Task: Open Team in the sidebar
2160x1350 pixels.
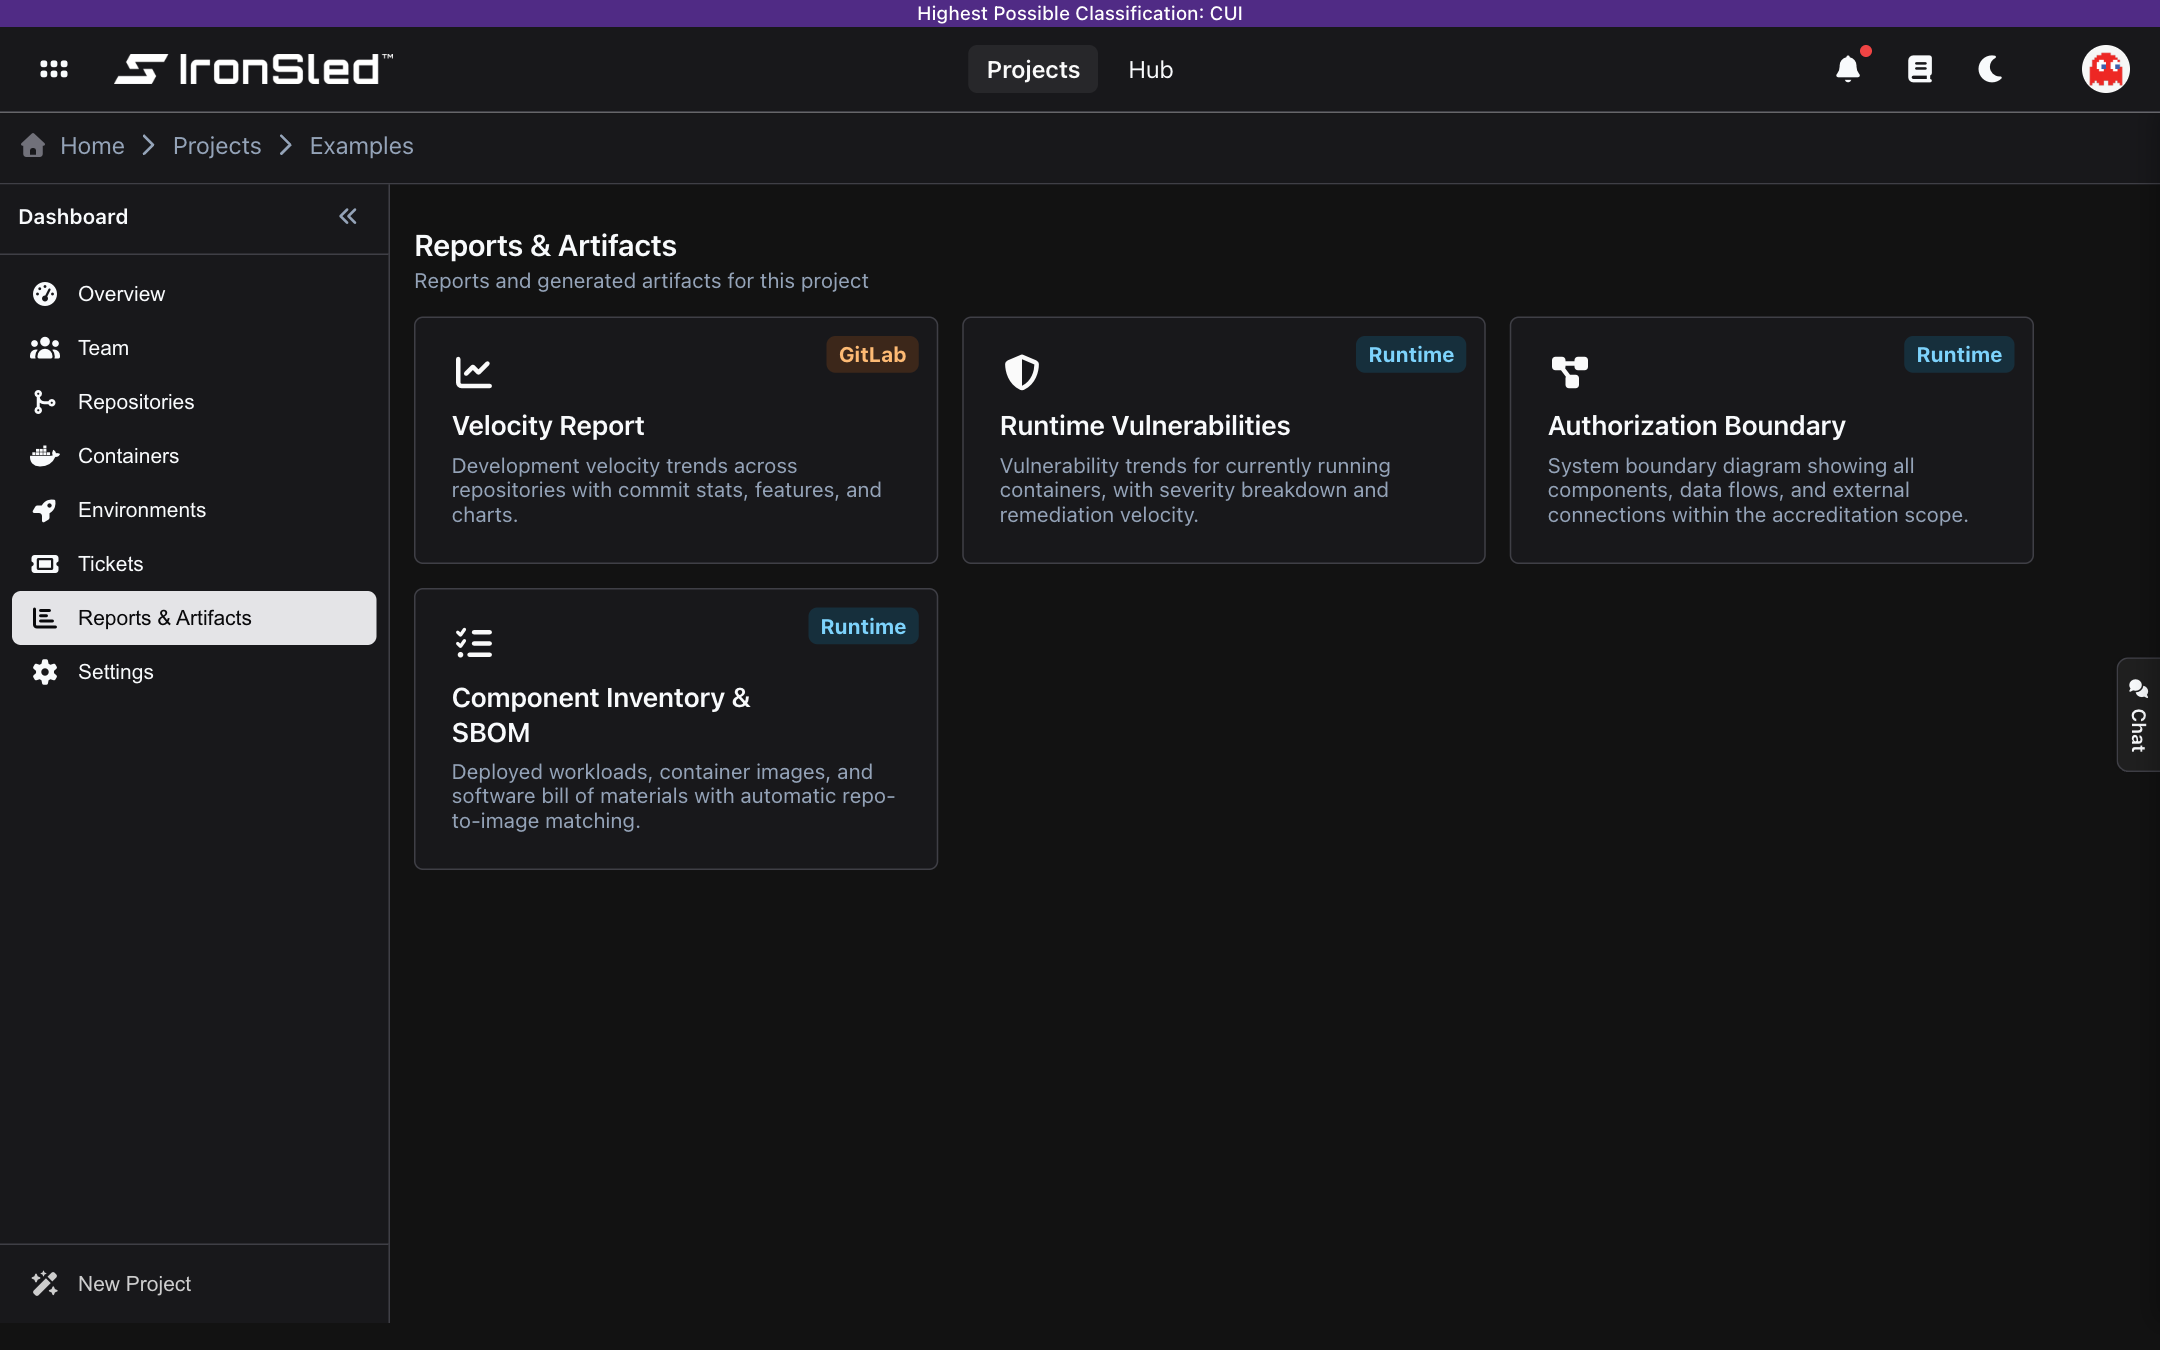Action: coord(194,348)
